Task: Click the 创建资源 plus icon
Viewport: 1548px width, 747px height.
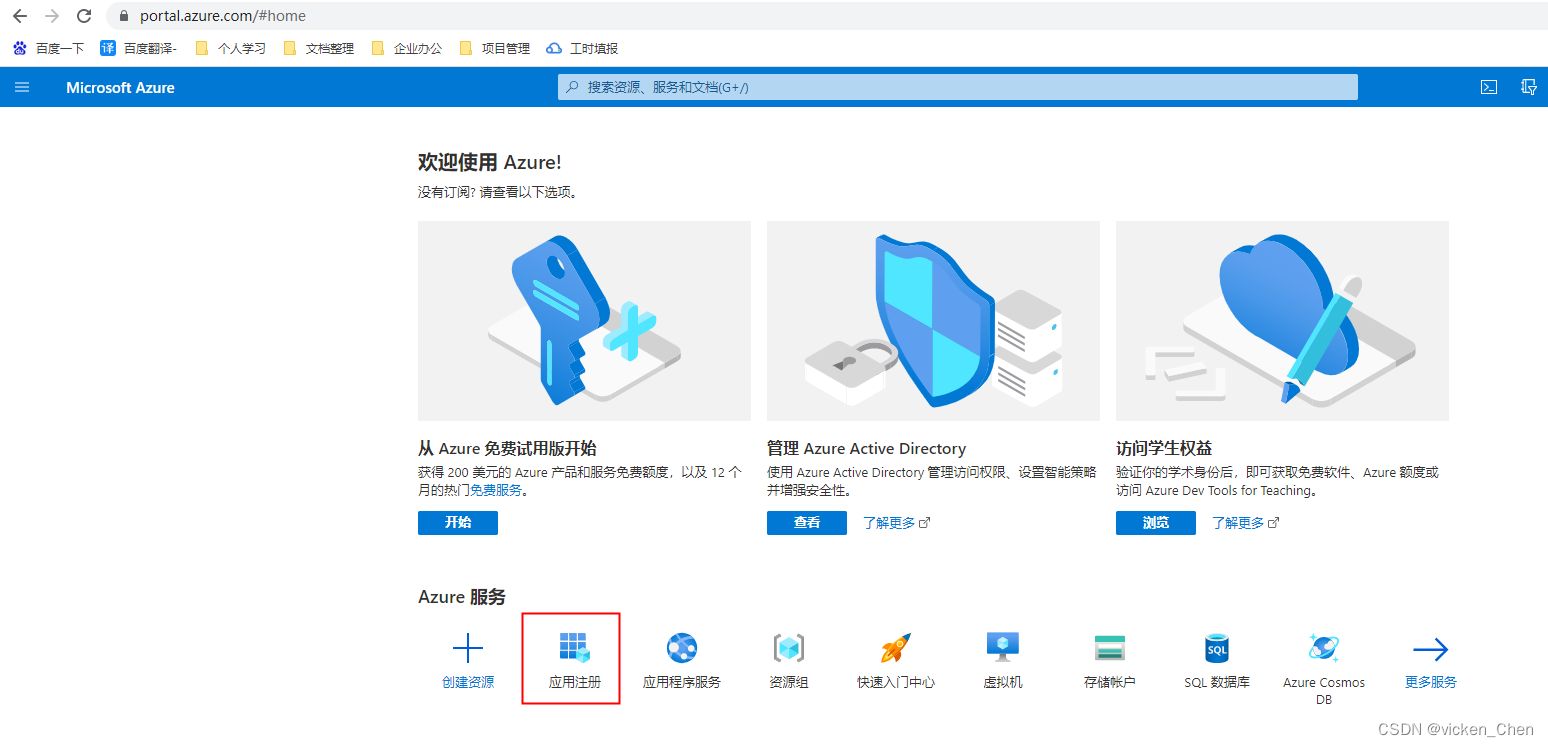Action: click(x=468, y=649)
